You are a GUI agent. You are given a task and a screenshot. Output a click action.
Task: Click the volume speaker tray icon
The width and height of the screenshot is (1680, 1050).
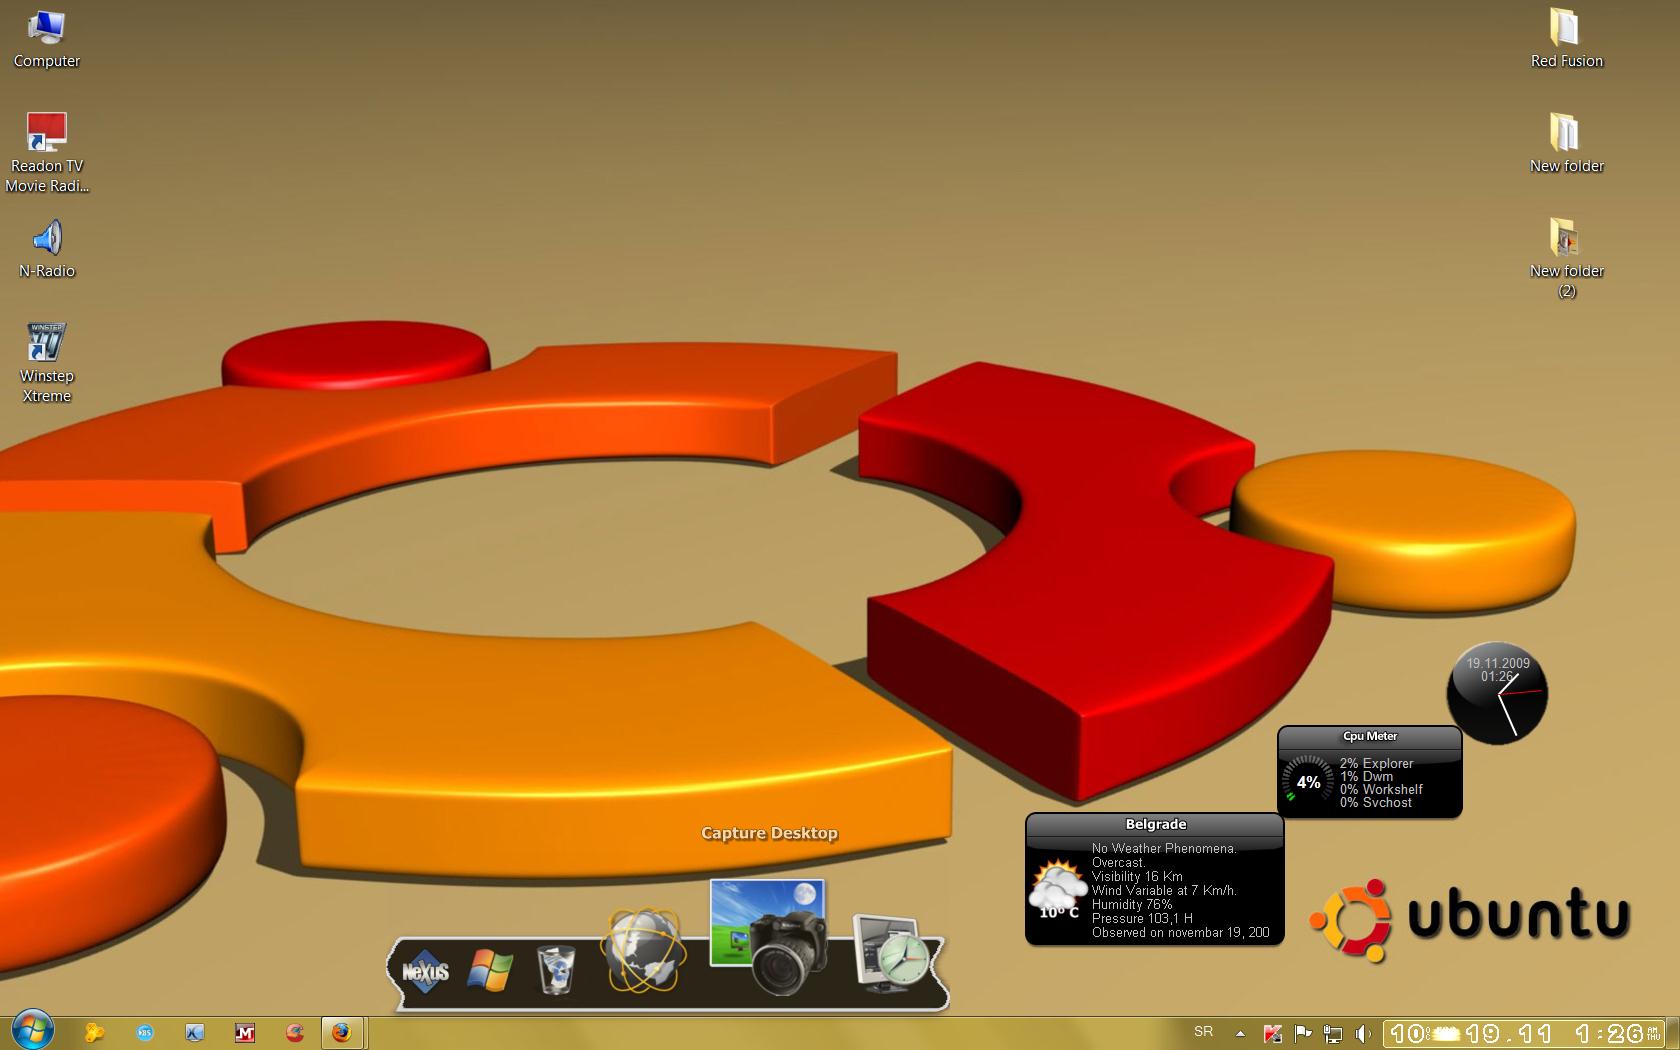[1363, 1033]
